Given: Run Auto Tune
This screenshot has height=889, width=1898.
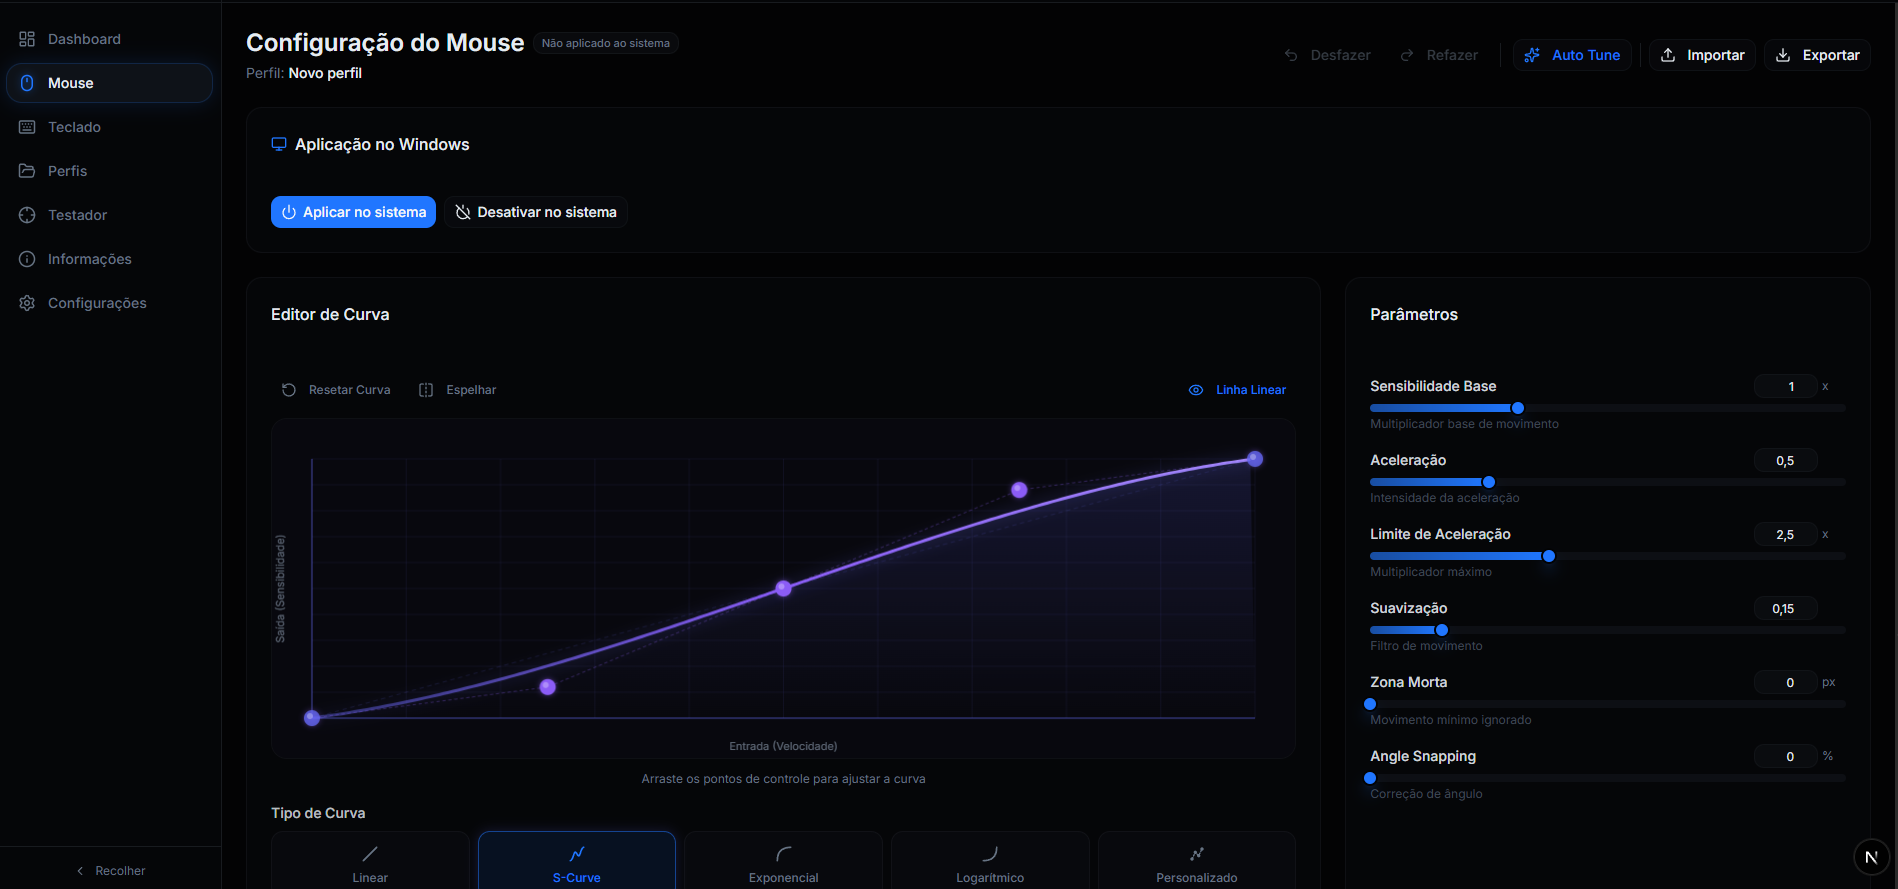Looking at the screenshot, I should (x=1572, y=55).
